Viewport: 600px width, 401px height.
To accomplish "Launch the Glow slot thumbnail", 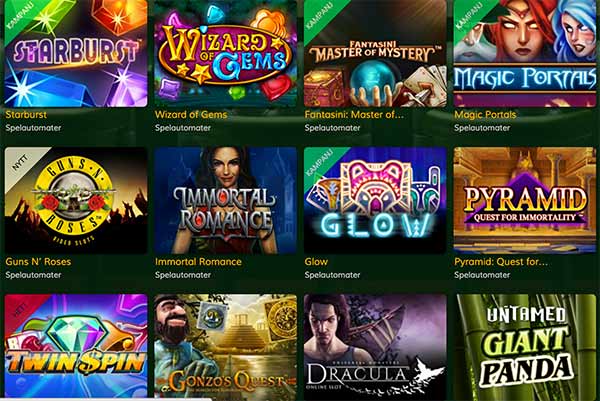I will (375, 200).
